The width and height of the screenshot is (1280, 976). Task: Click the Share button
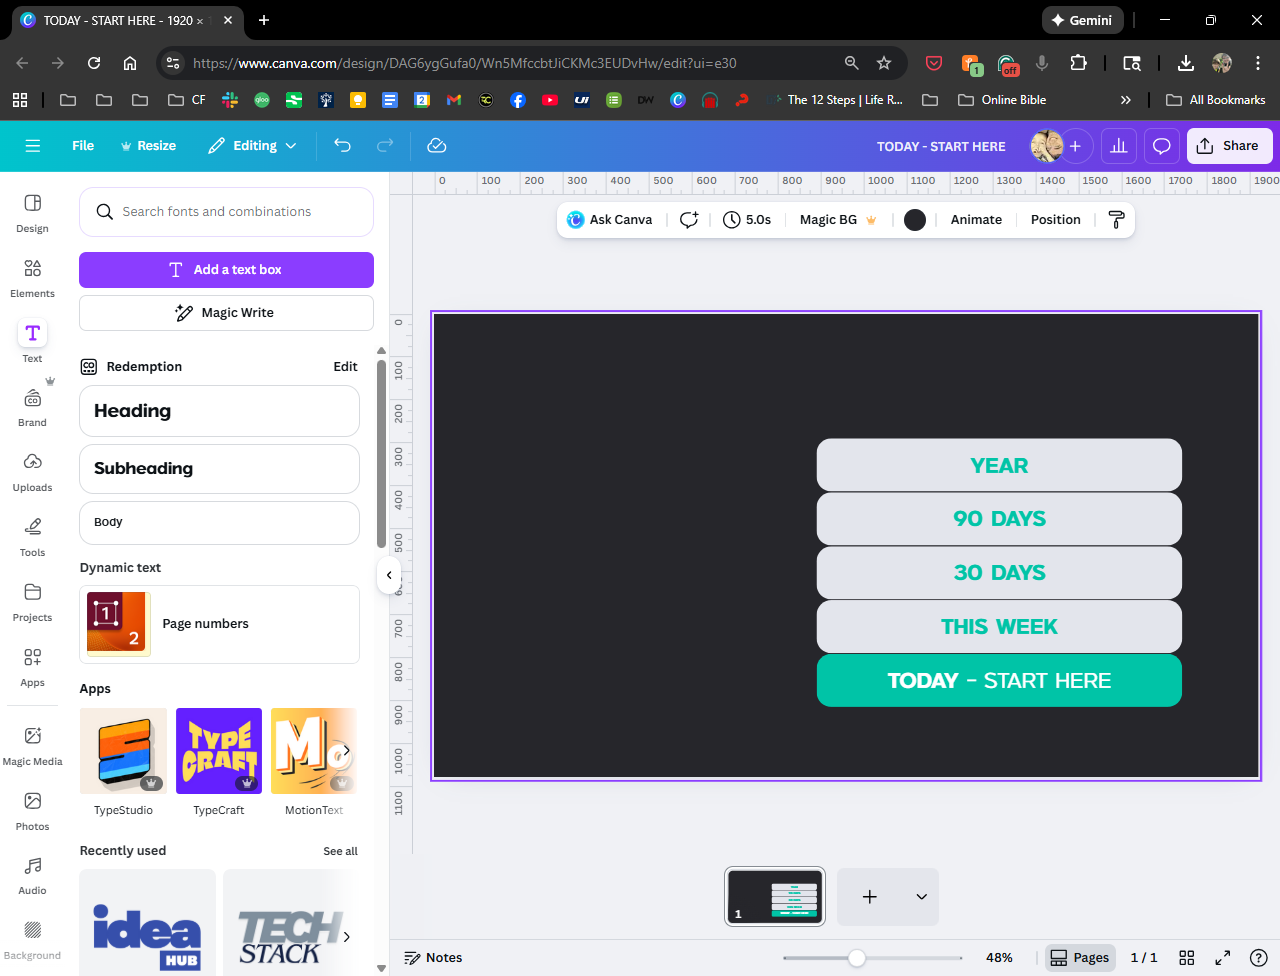[x=1229, y=146]
